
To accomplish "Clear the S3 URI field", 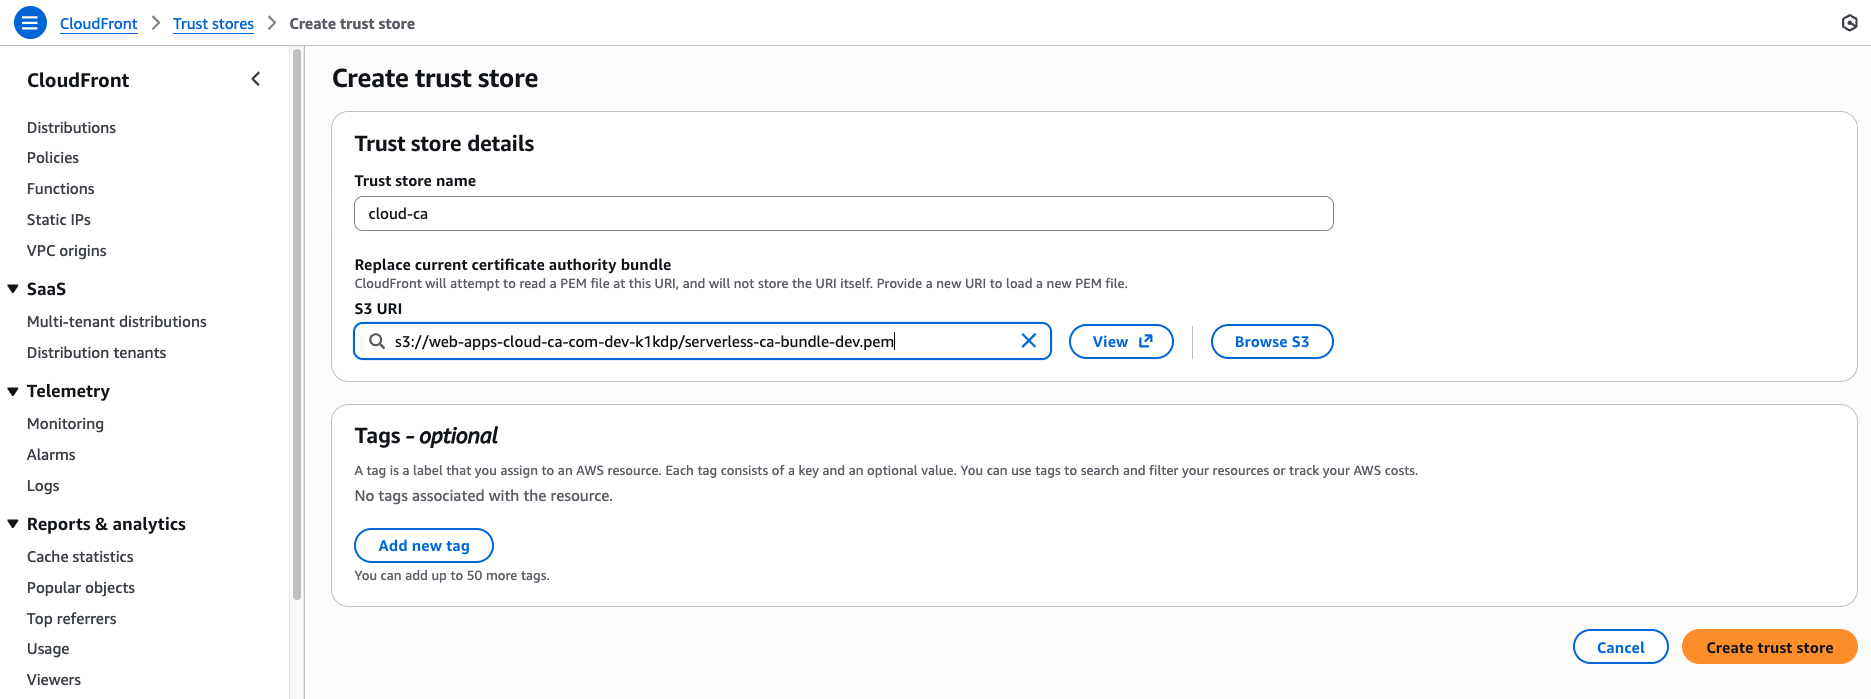I will pos(1028,341).
